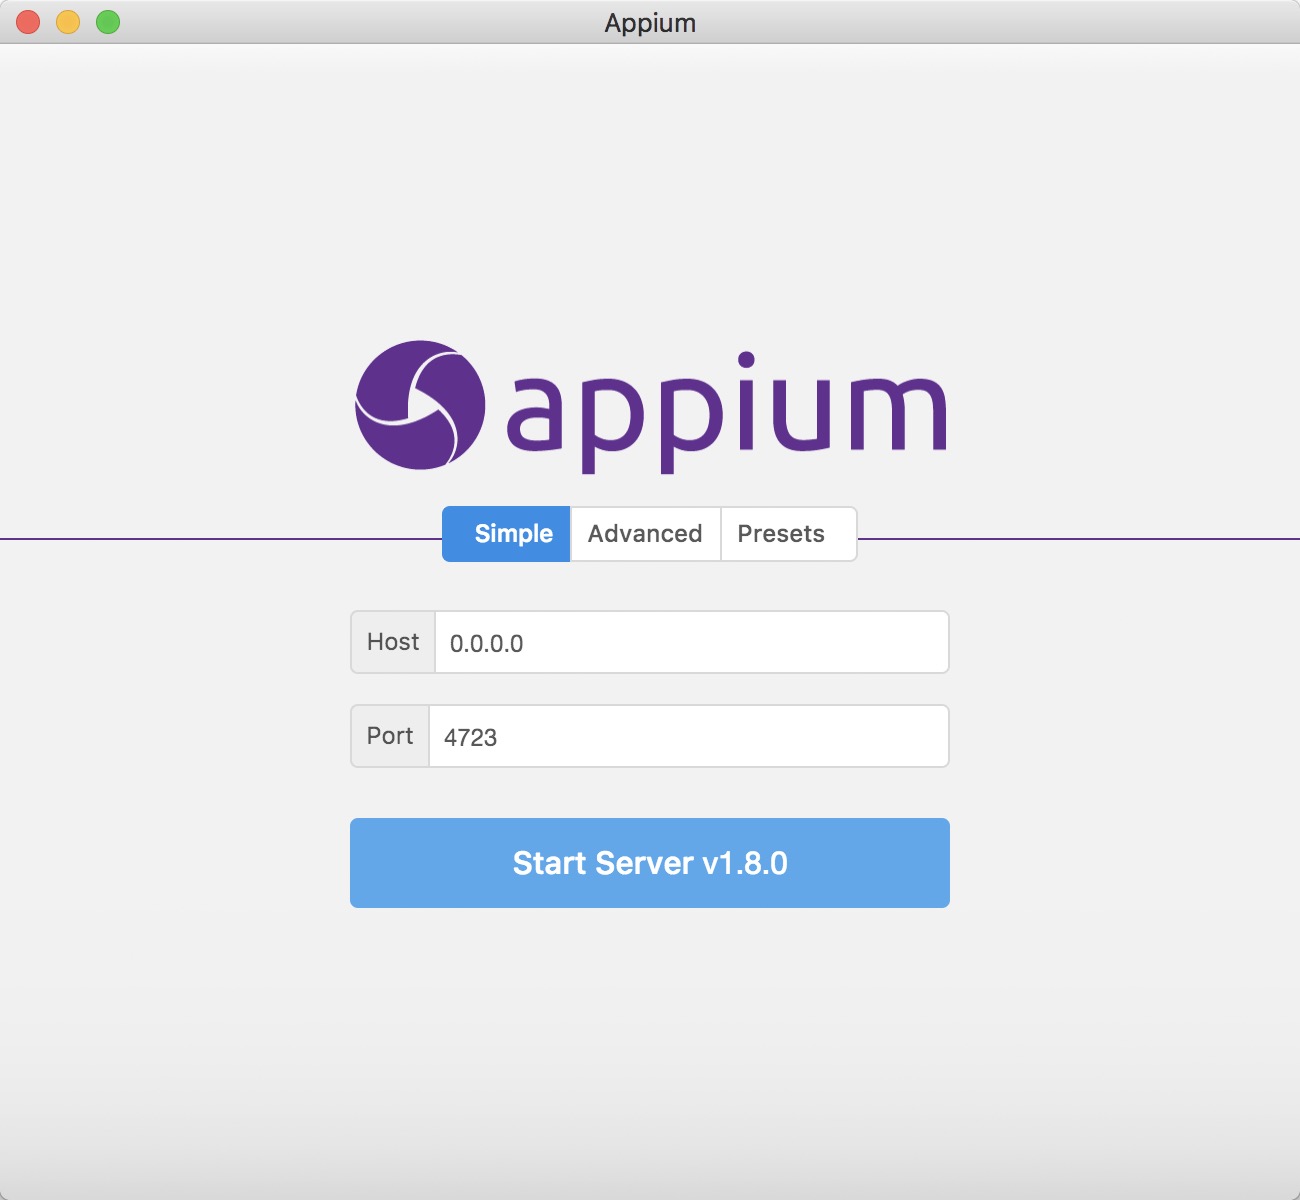The image size is (1300, 1200).
Task: Click the Appium title bar text
Action: coord(649,22)
